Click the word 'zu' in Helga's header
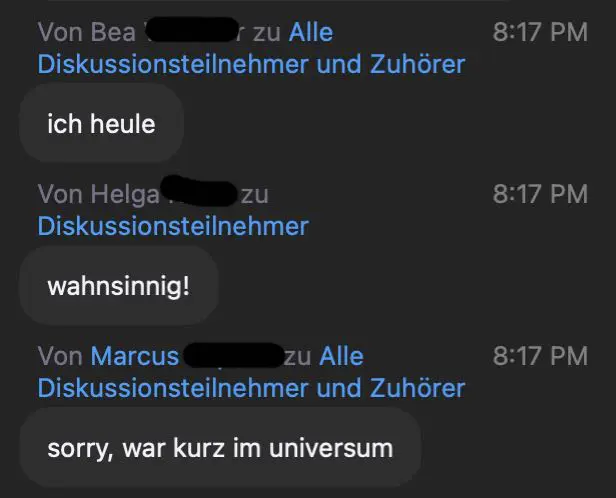Viewport: 616px width, 498px height. tap(255, 195)
